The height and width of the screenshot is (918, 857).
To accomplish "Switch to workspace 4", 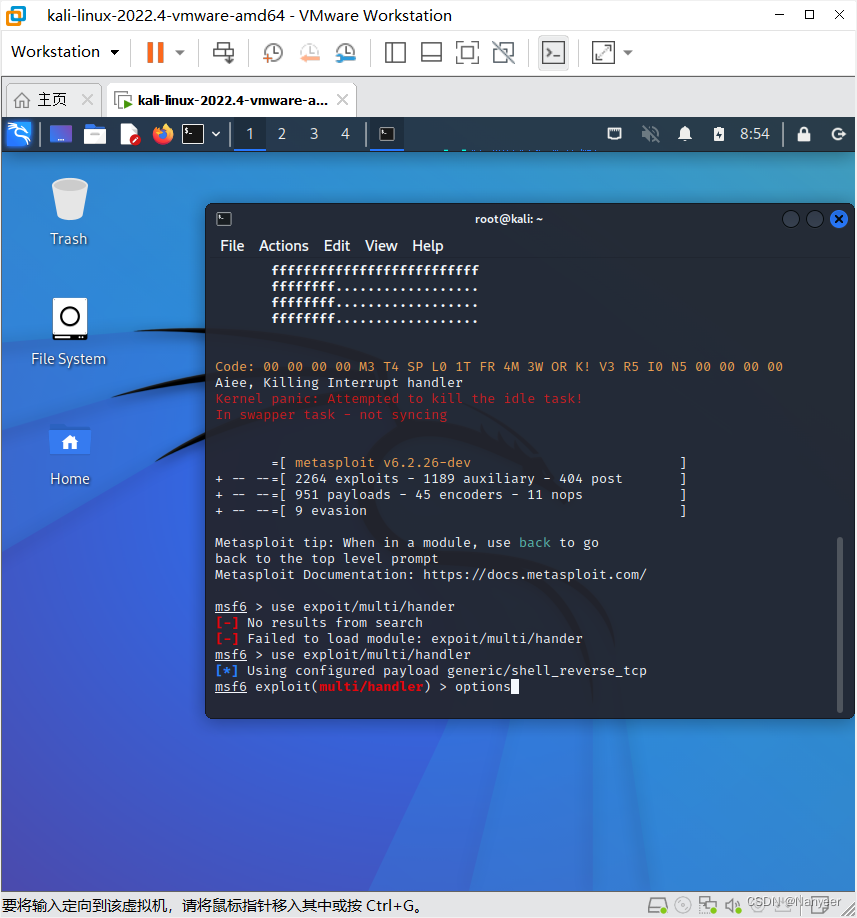I will point(345,134).
